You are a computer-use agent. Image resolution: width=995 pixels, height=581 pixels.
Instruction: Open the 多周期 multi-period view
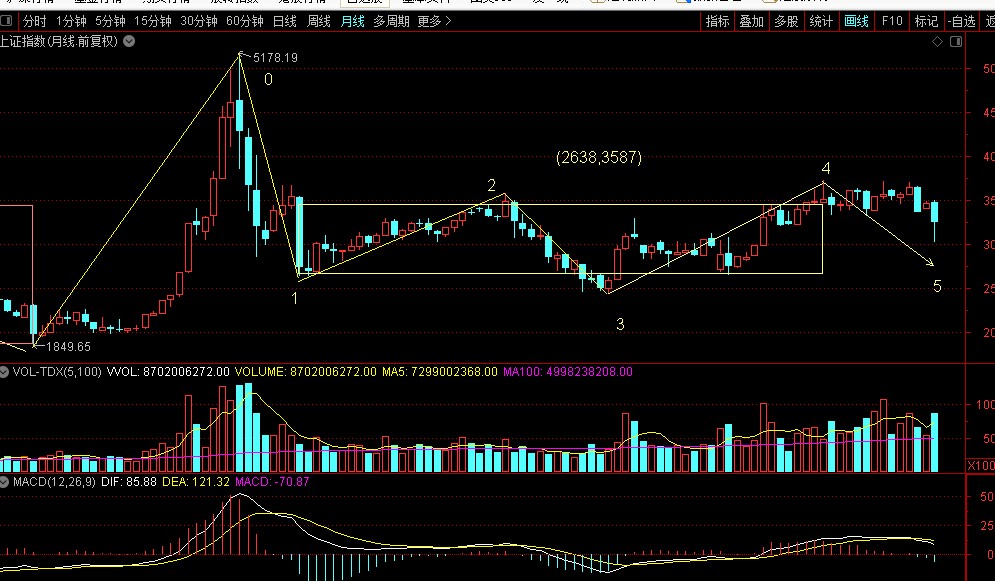click(x=391, y=22)
